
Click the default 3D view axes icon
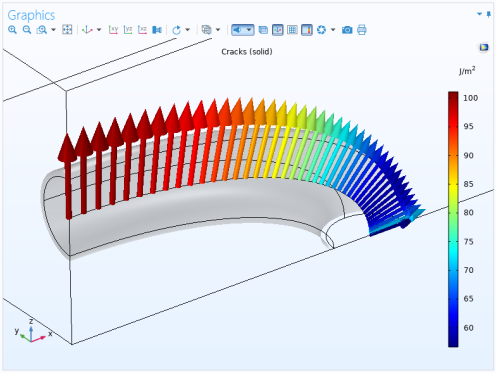pyautogui.click(x=87, y=30)
